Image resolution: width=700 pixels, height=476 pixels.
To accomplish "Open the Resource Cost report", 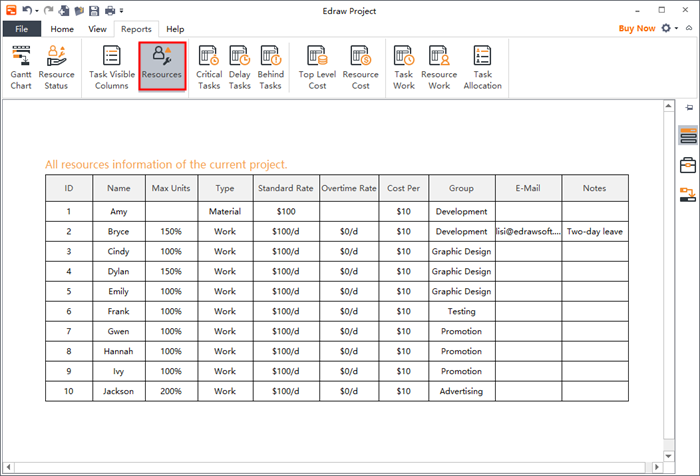I will pos(361,67).
